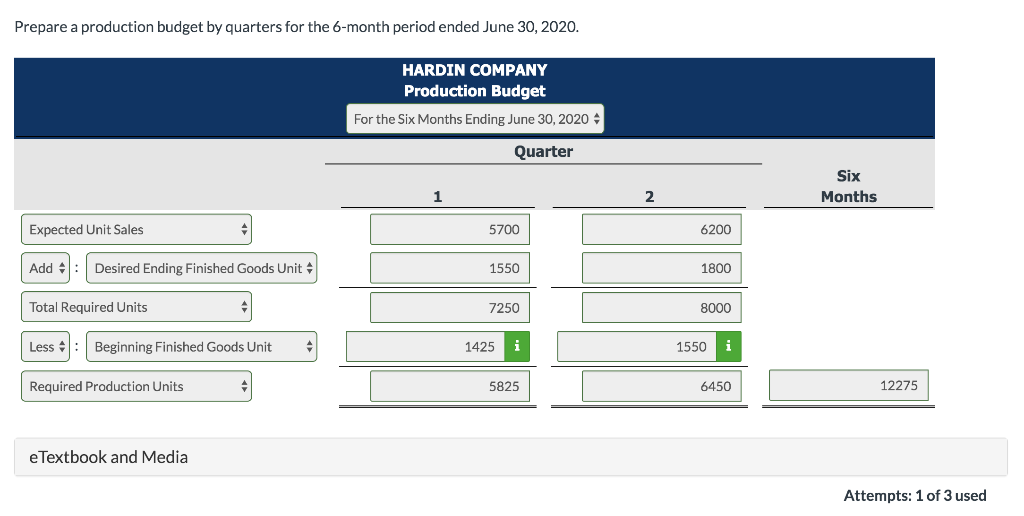Click the Quarter 1 required production field 5825
This screenshot has width=1024, height=516.
[449, 387]
